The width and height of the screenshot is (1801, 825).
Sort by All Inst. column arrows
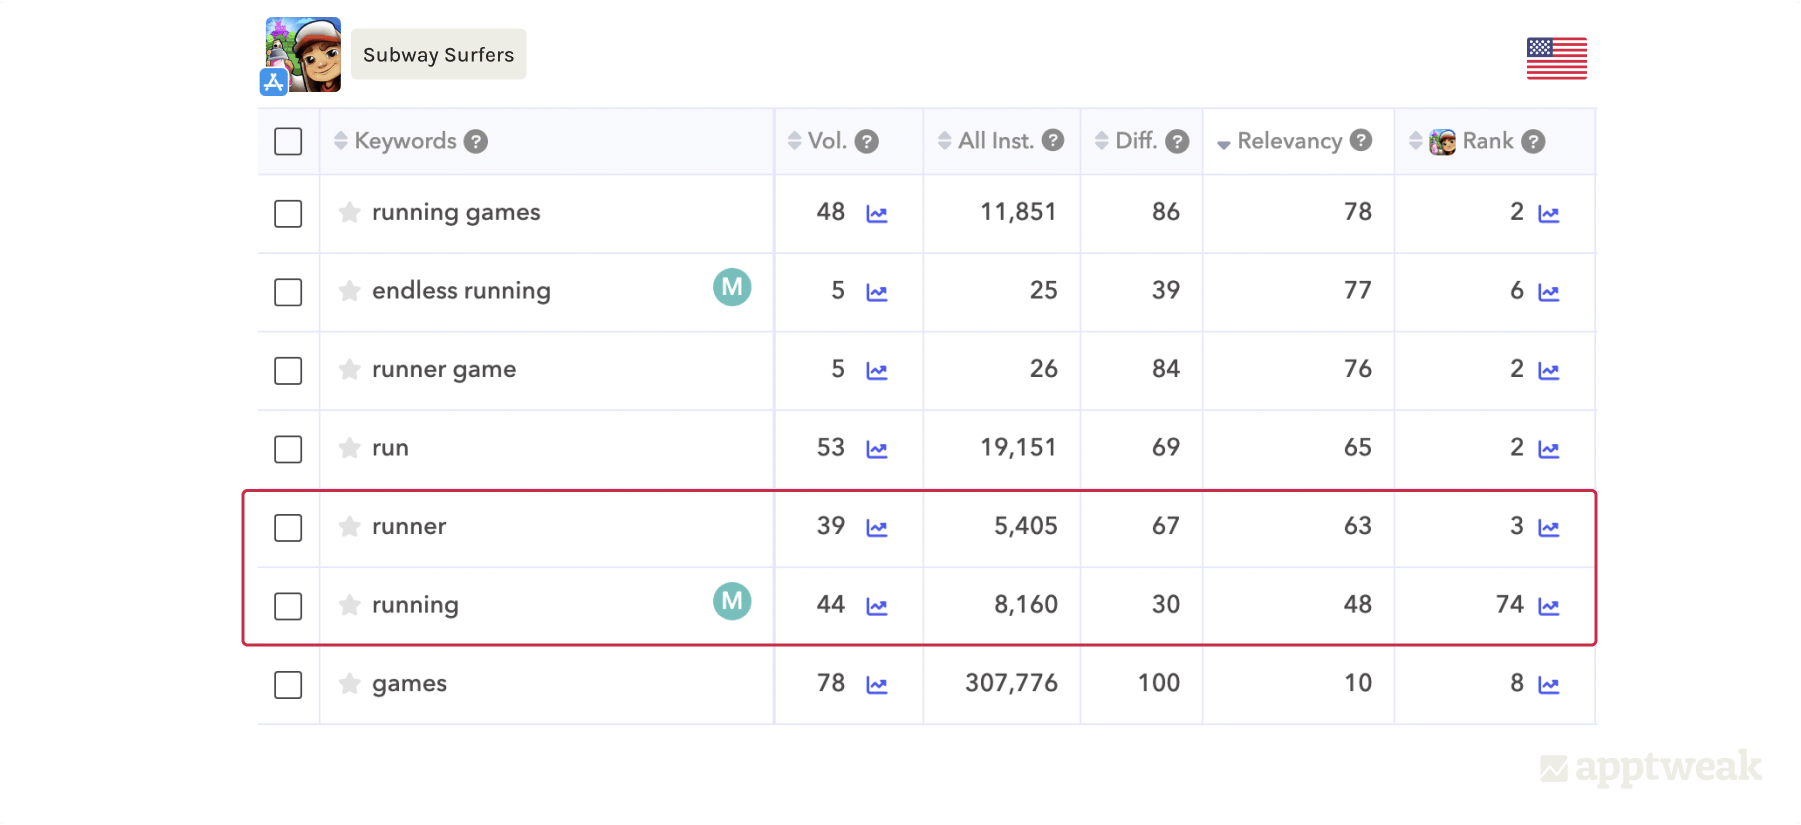pos(944,141)
